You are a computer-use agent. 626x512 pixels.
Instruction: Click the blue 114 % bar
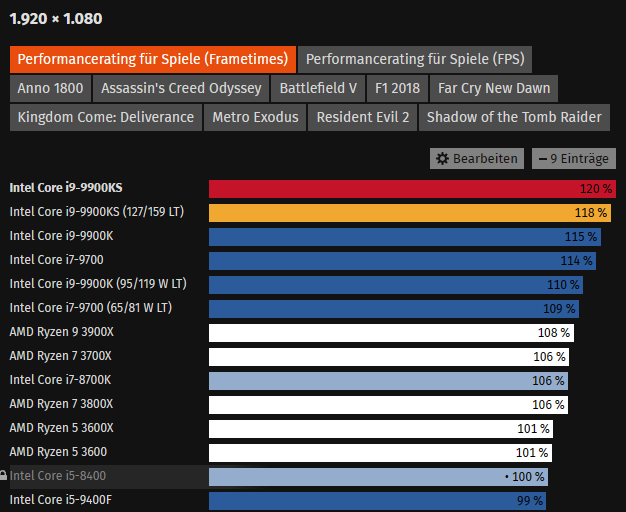coord(402,261)
